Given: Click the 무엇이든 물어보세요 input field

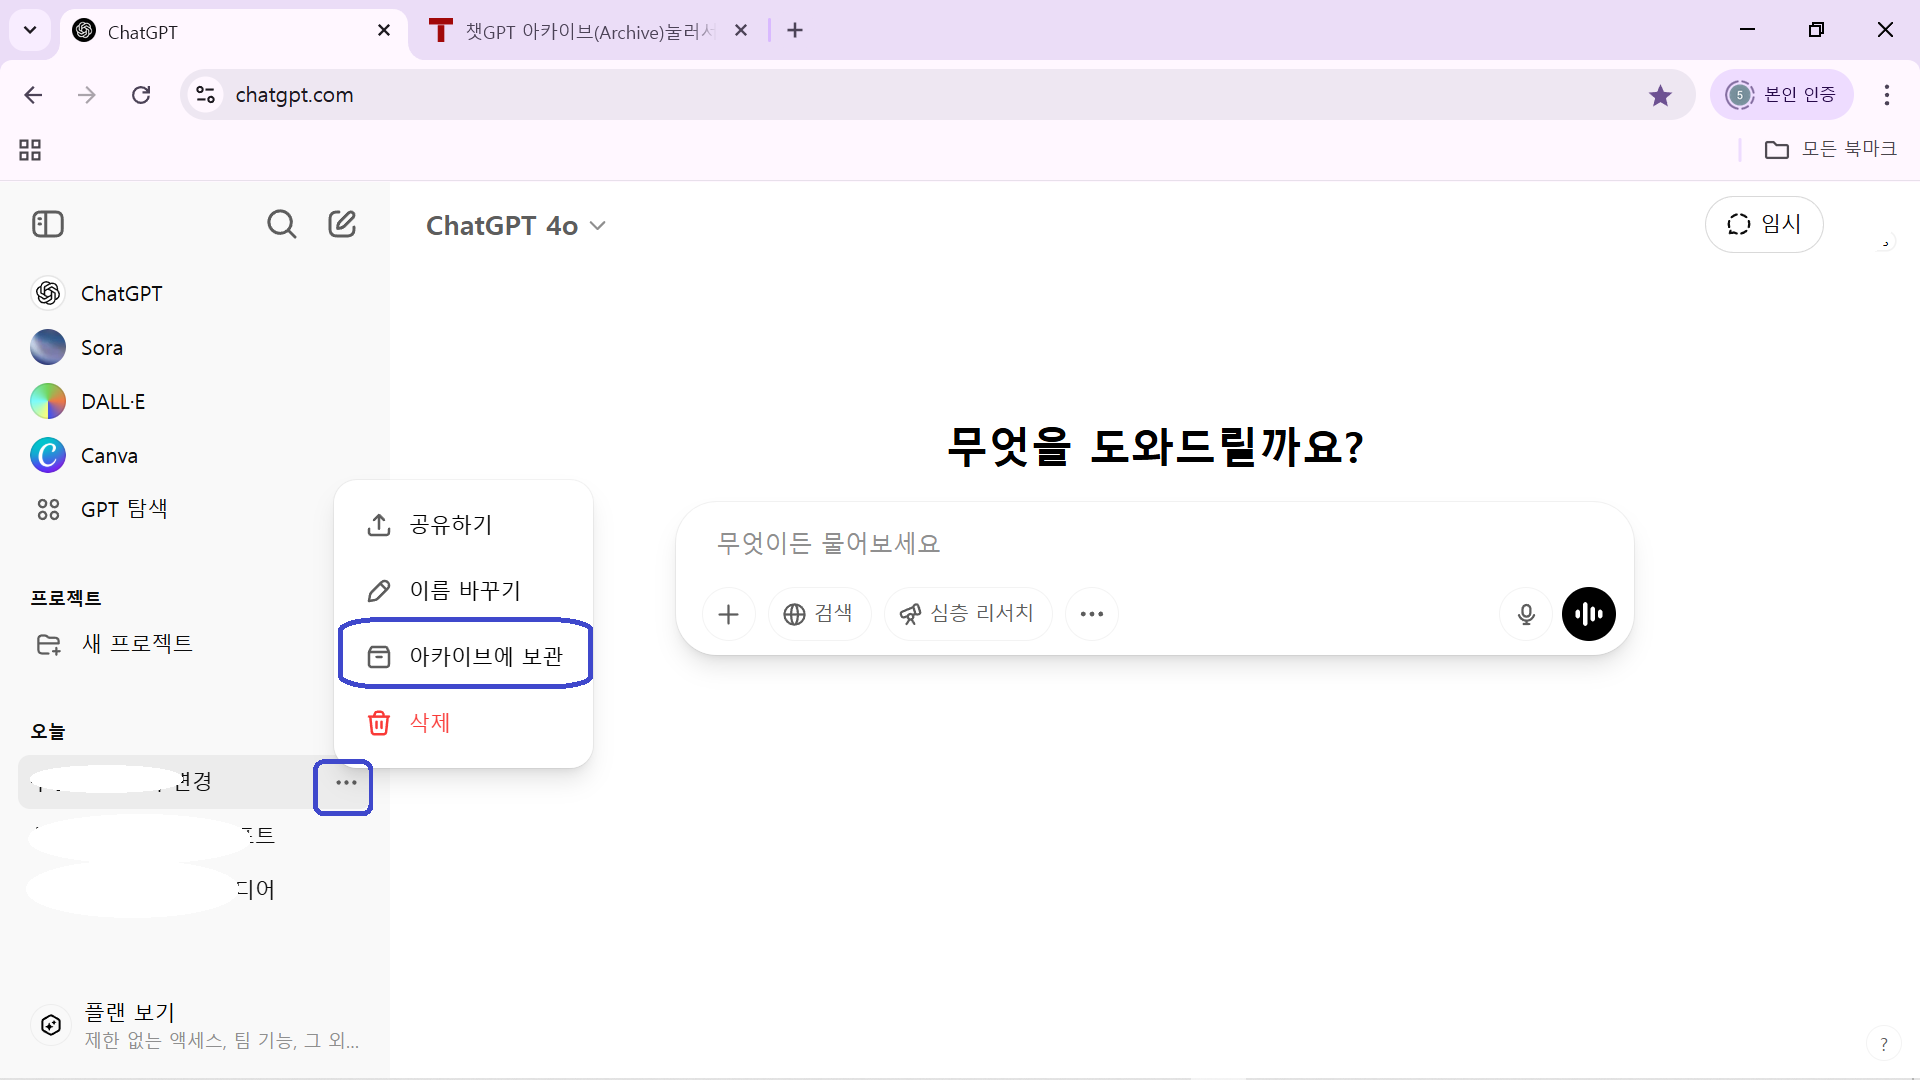Looking at the screenshot, I should [x=1100, y=544].
